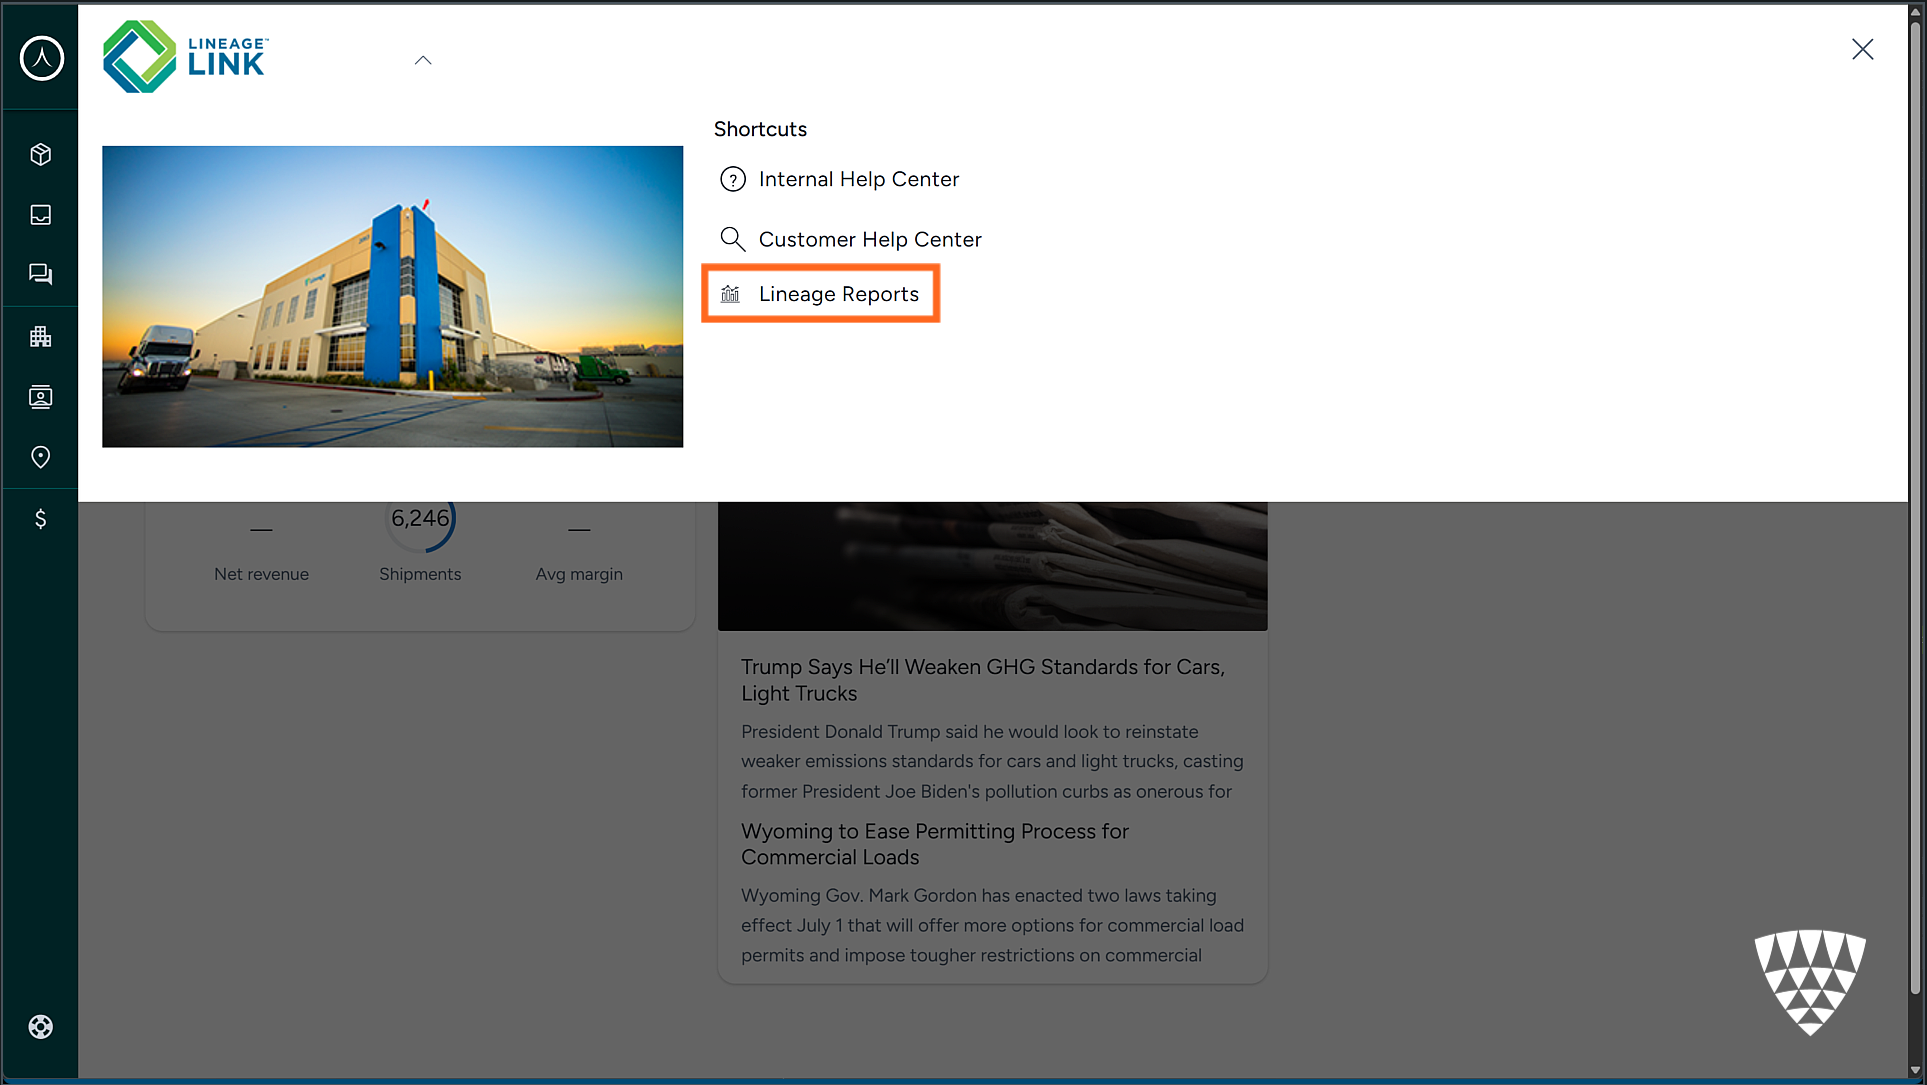Click the scrollbar down arrow

coord(1916,1070)
